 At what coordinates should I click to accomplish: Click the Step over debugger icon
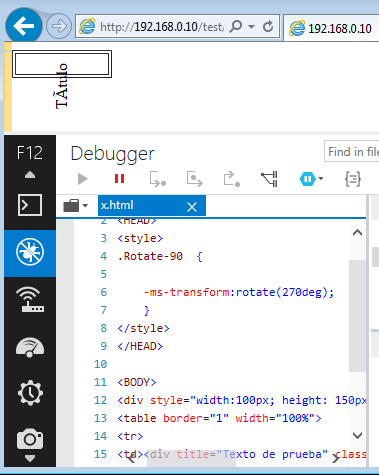[x=194, y=179]
